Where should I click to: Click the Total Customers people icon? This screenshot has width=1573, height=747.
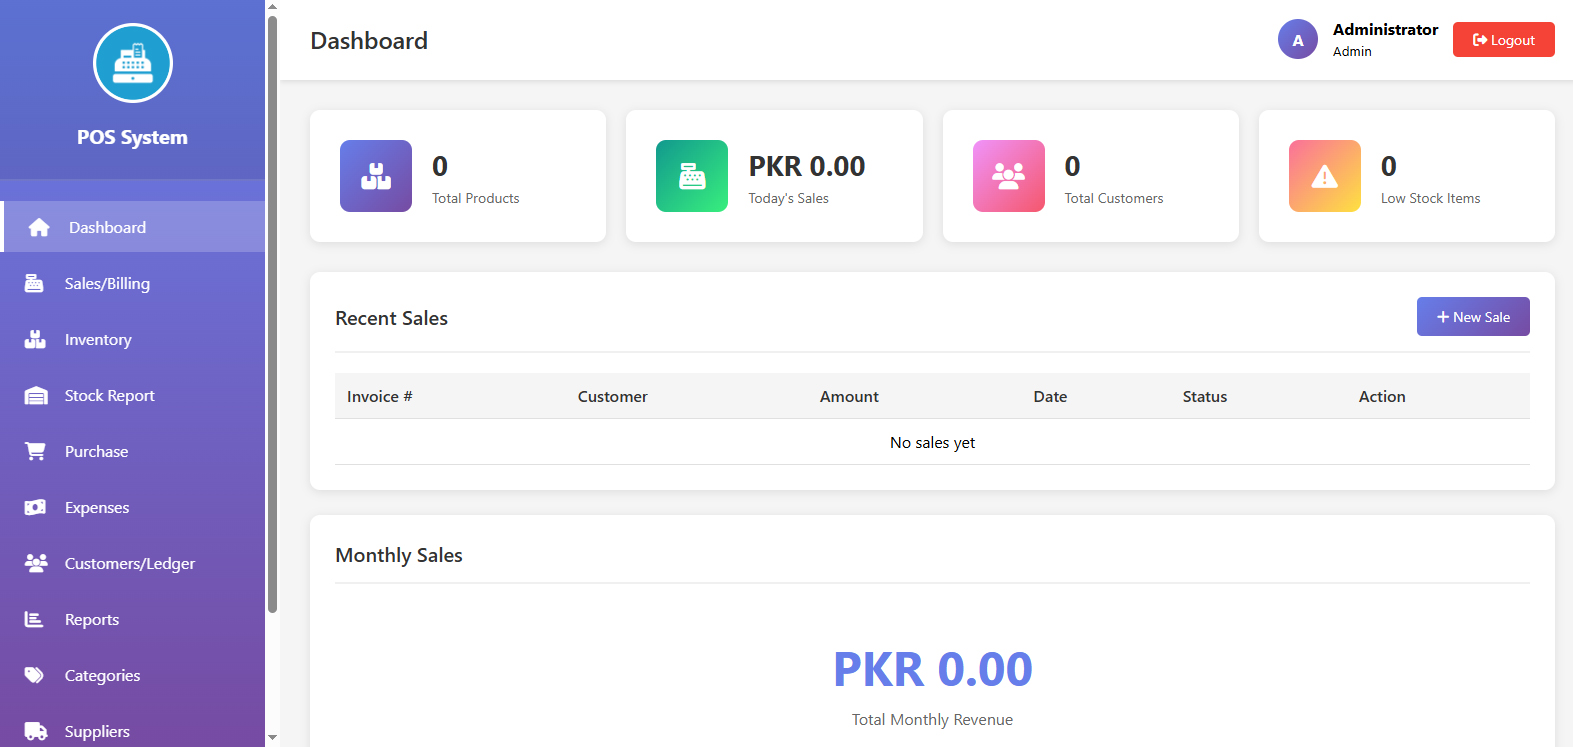pyautogui.click(x=1008, y=176)
